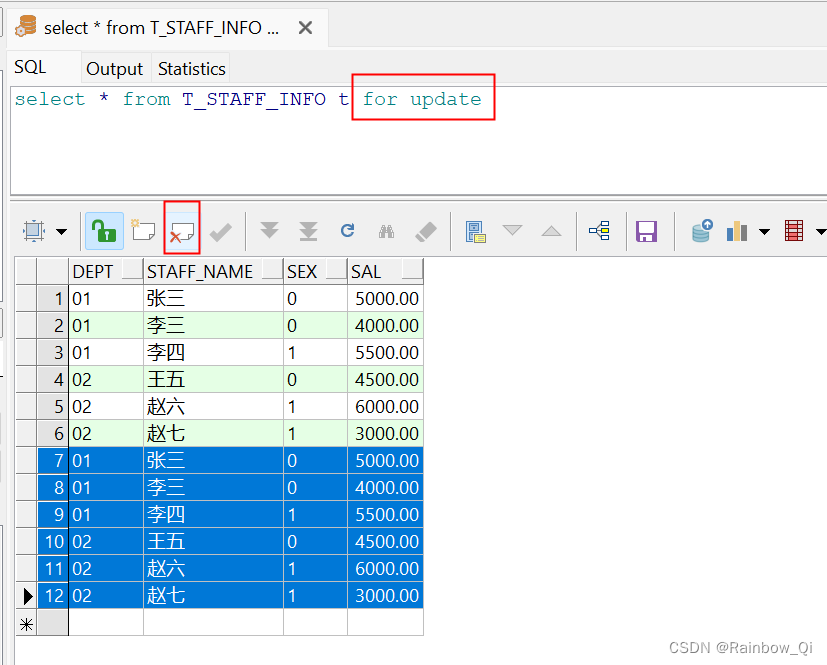Click the insert new record icon
The image size is (827, 665).
(143, 230)
